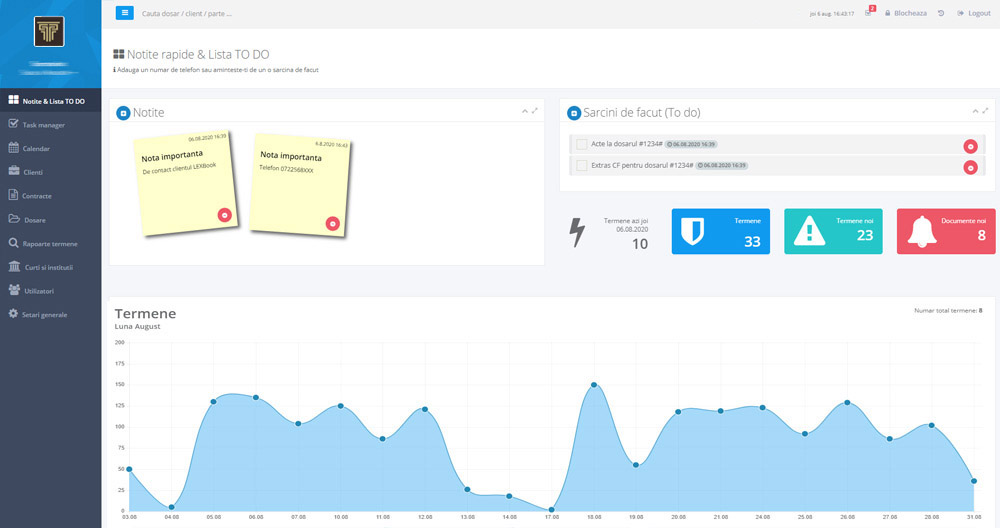Remove the 'Extras CF pentru dosarul' task
Image resolution: width=1000 pixels, height=528 pixels.
(970, 167)
